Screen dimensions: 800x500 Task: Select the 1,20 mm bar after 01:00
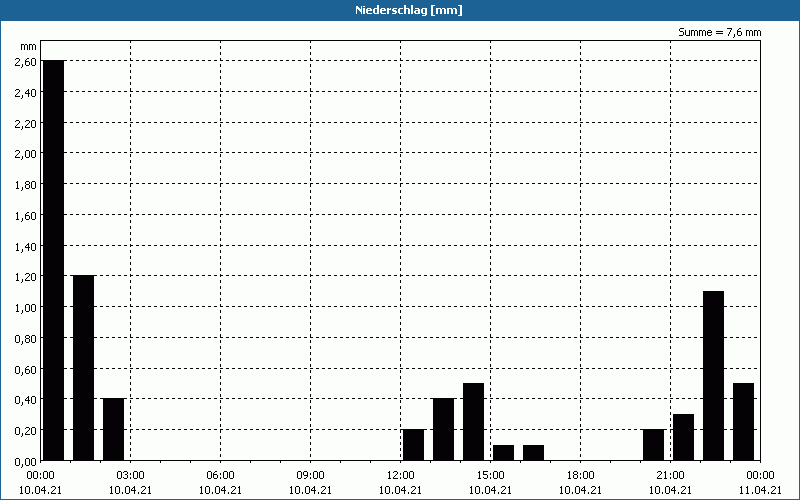[84, 368]
